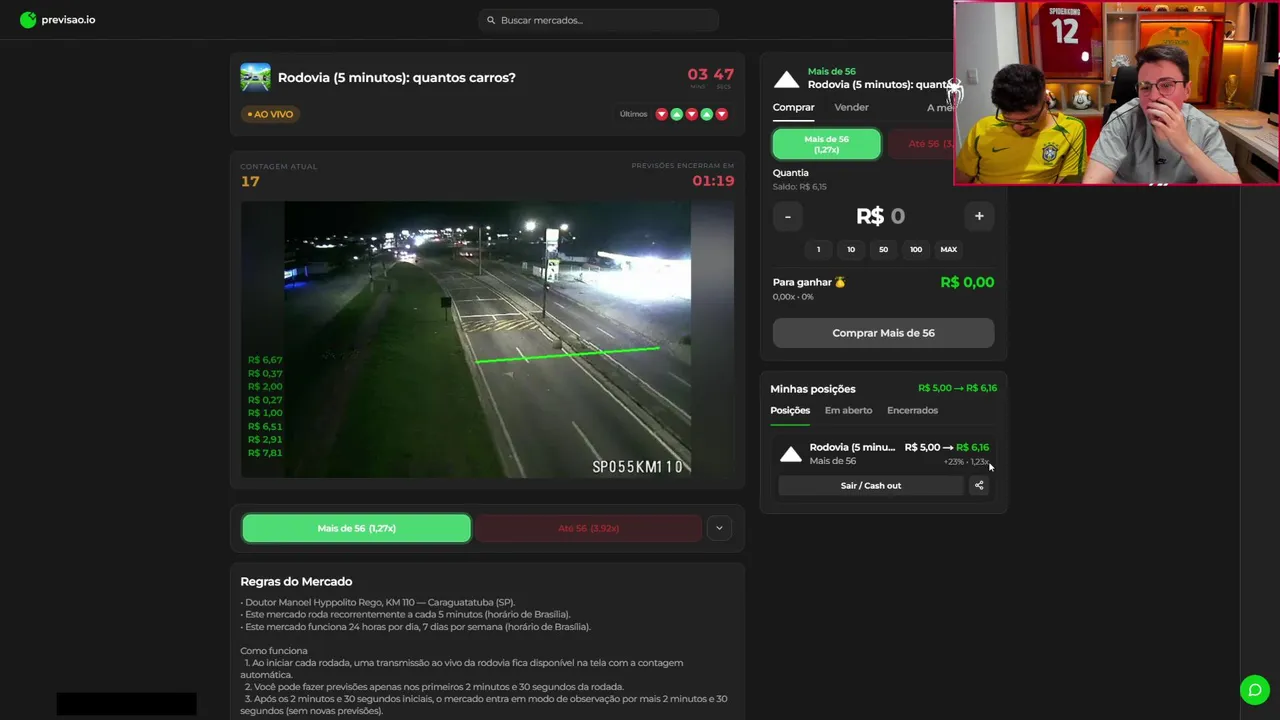Viewport: 1280px width, 720px height.
Task: Click the Sair / Cash out button
Action: coord(871,486)
